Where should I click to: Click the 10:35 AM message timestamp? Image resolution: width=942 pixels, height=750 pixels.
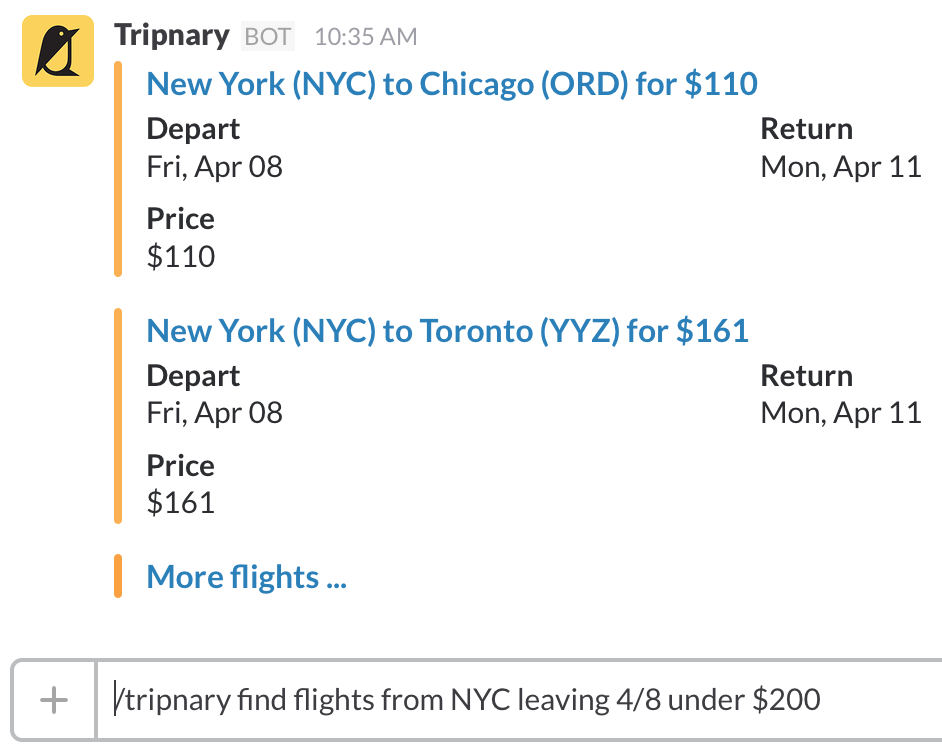pyautogui.click(x=365, y=38)
